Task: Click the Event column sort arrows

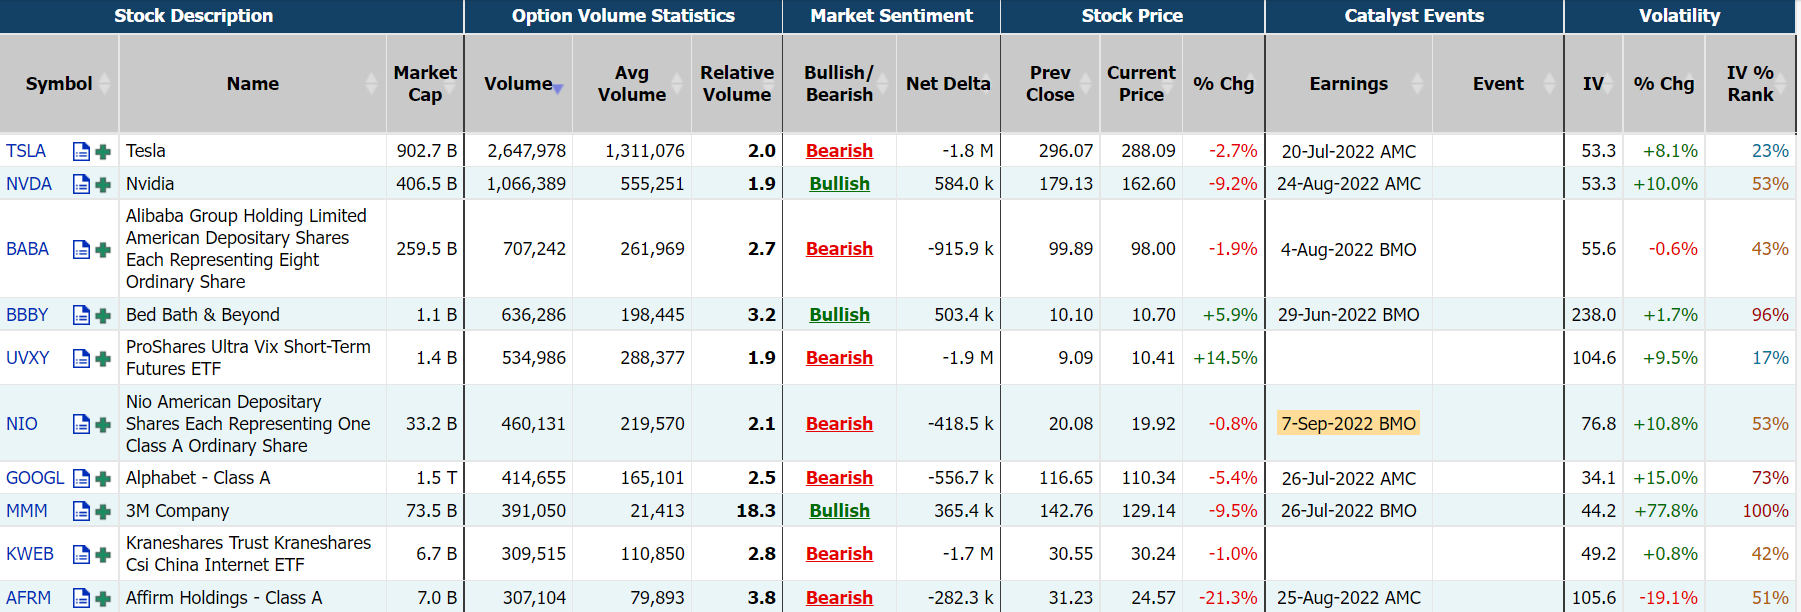Action: tap(1549, 84)
